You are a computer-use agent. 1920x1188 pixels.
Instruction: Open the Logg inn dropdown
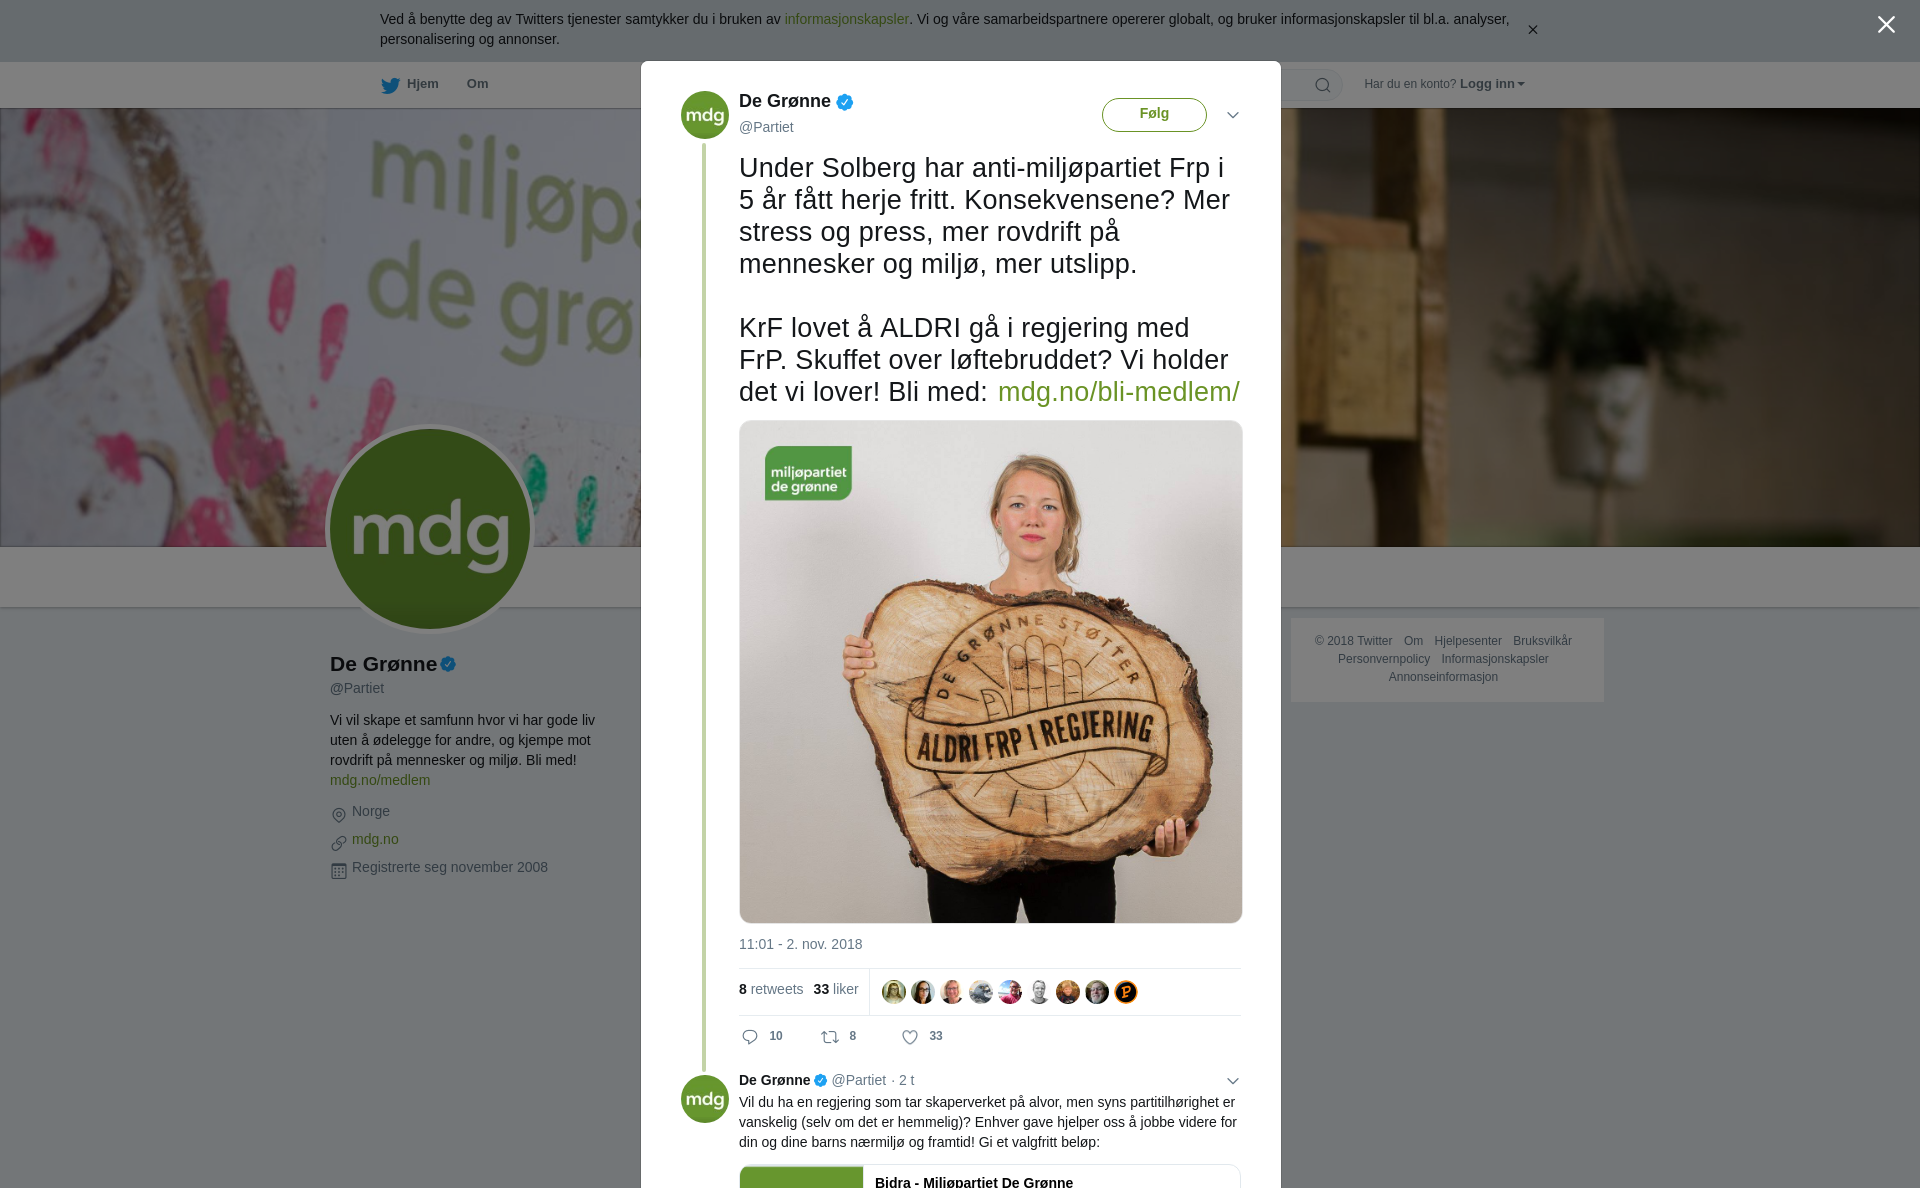[1492, 84]
